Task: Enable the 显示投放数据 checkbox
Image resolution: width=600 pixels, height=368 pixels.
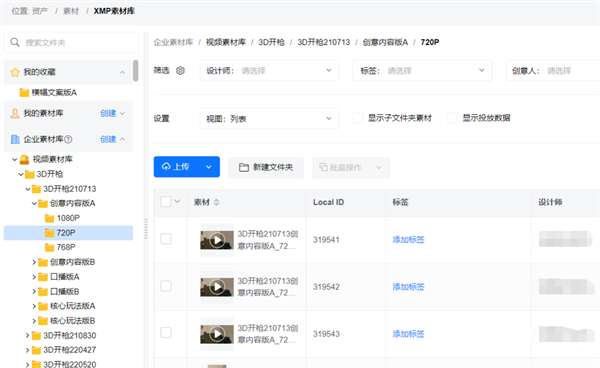Action: click(x=452, y=118)
